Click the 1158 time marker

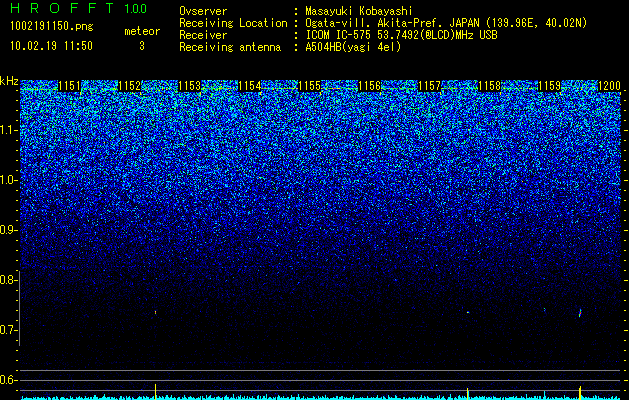(489, 86)
